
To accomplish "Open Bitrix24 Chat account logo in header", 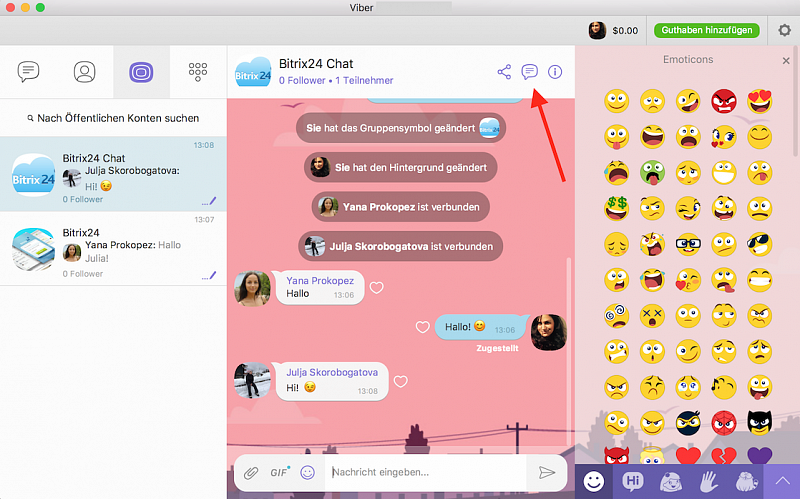I will (x=253, y=72).
